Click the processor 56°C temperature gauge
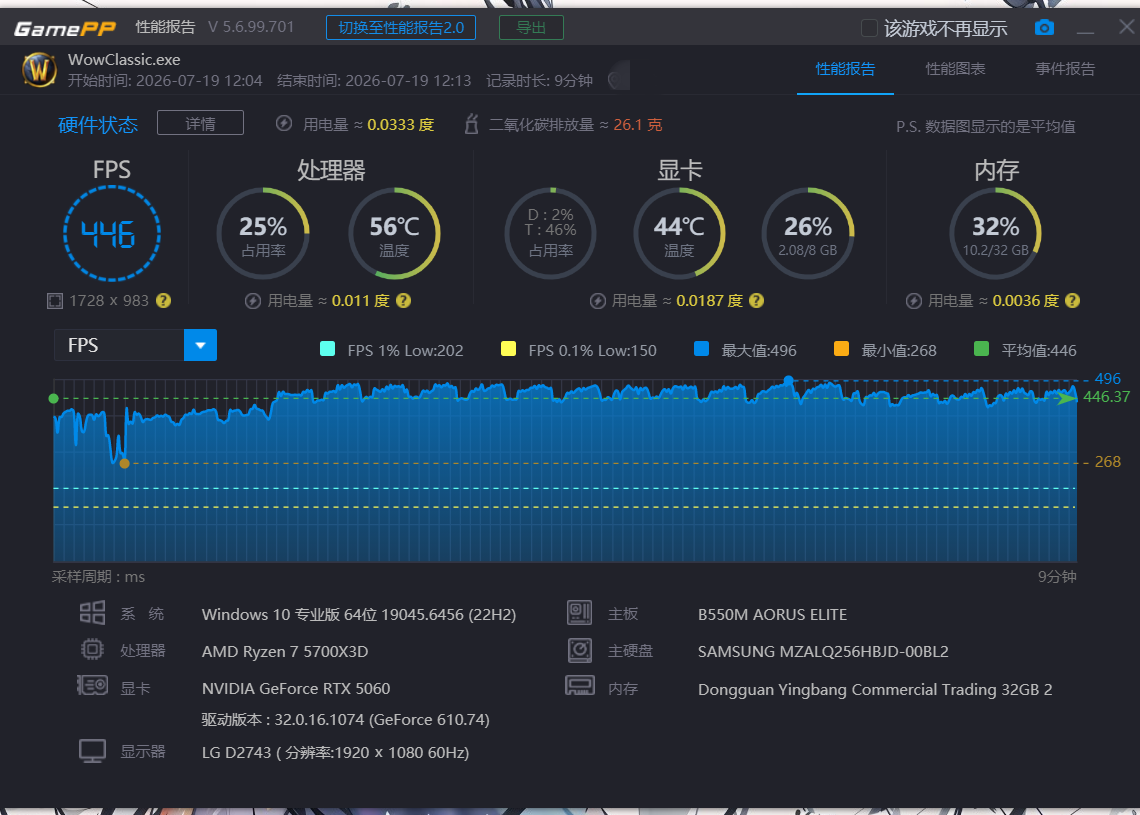1140x815 pixels. tap(394, 233)
